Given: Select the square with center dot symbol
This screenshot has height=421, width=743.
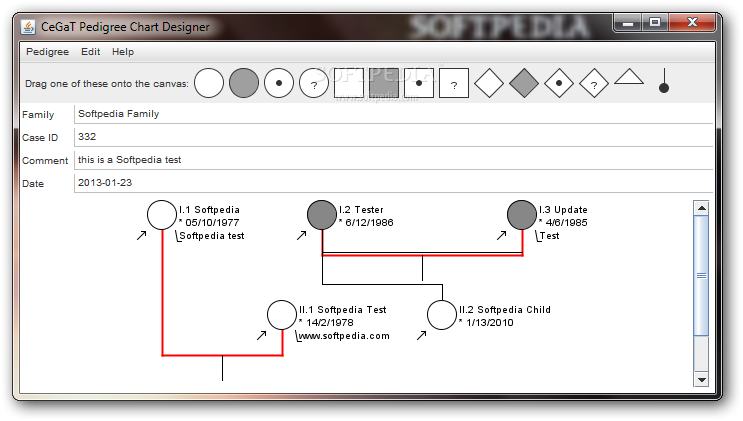Looking at the screenshot, I should click(419, 83).
